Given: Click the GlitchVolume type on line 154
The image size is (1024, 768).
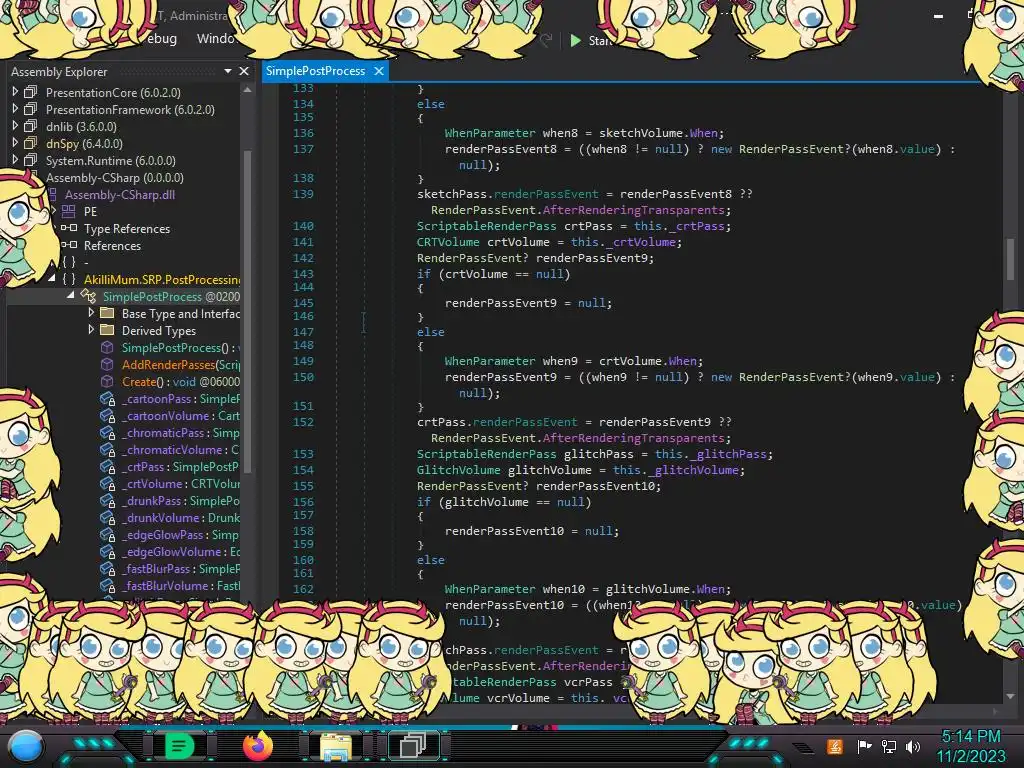Looking at the screenshot, I should coord(458,470).
